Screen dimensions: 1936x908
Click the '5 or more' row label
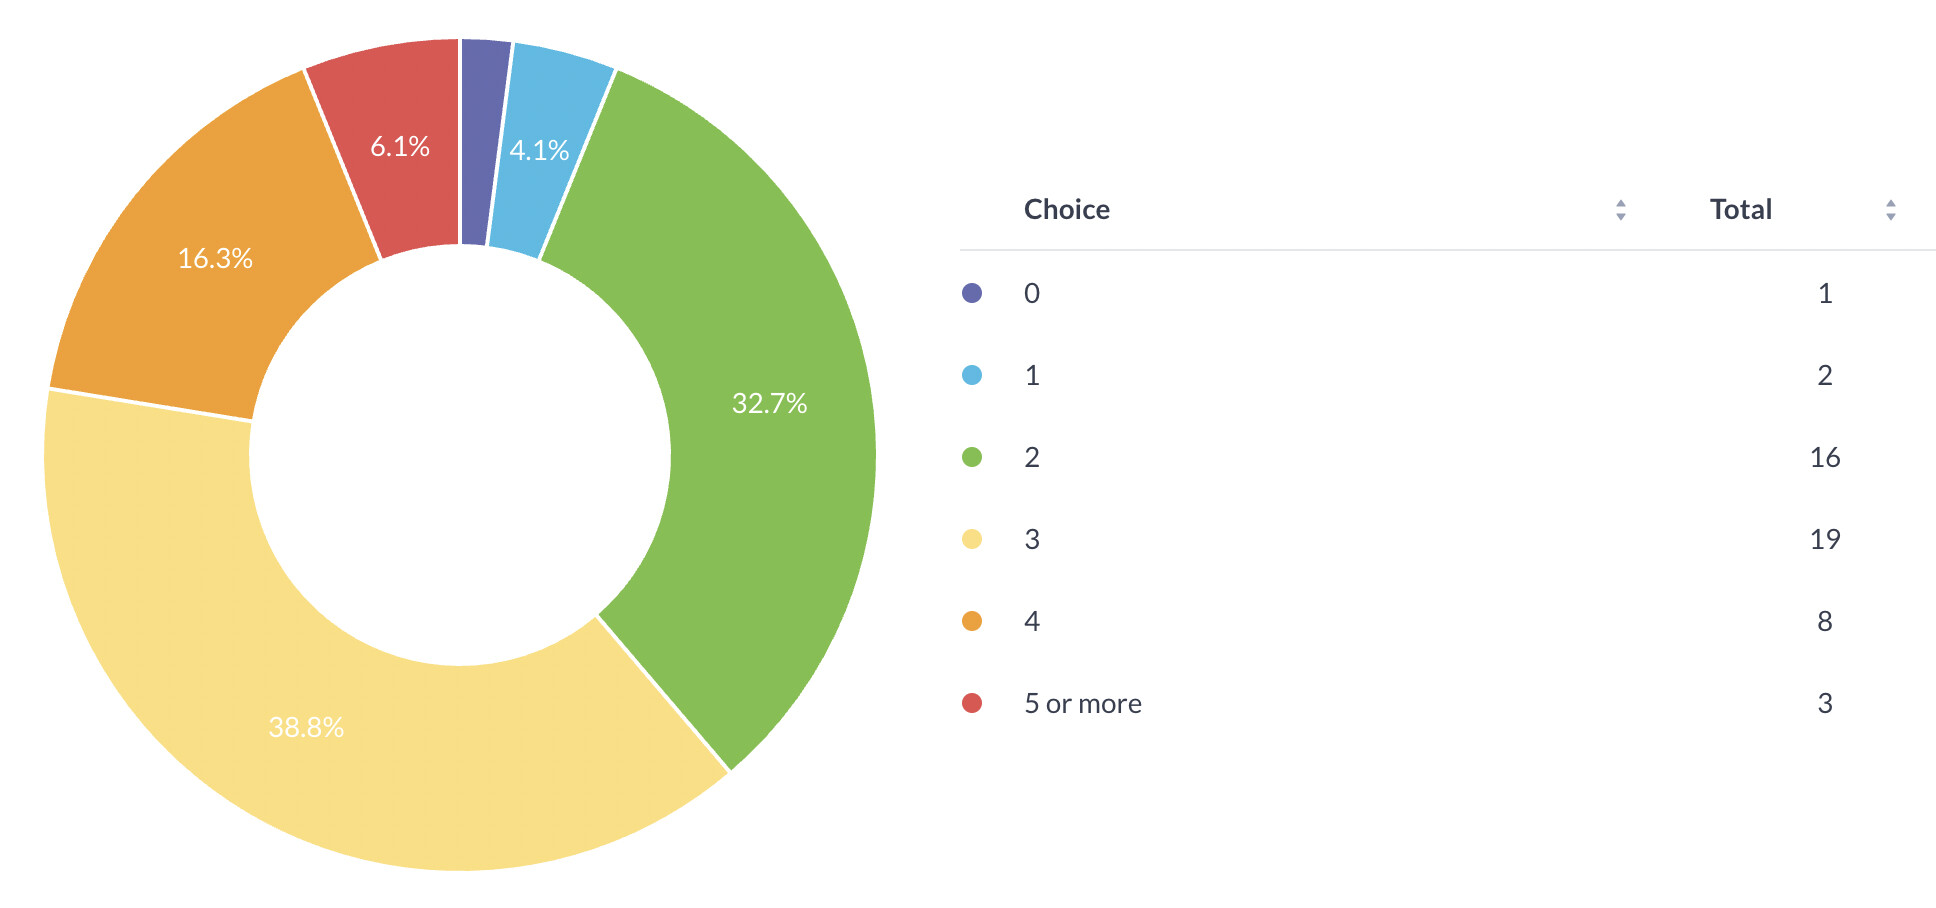(x=1082, y=704)
